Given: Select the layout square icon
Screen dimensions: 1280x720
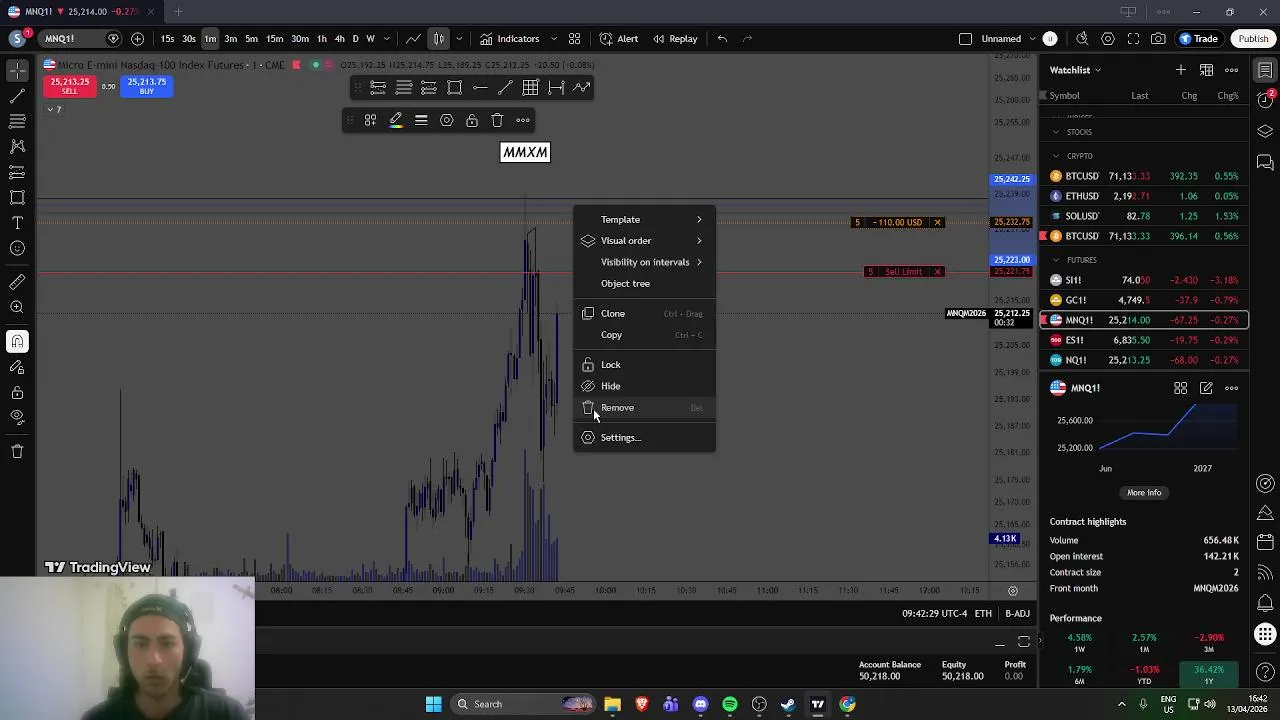Looking at the screenshot, I should [965, 39].
